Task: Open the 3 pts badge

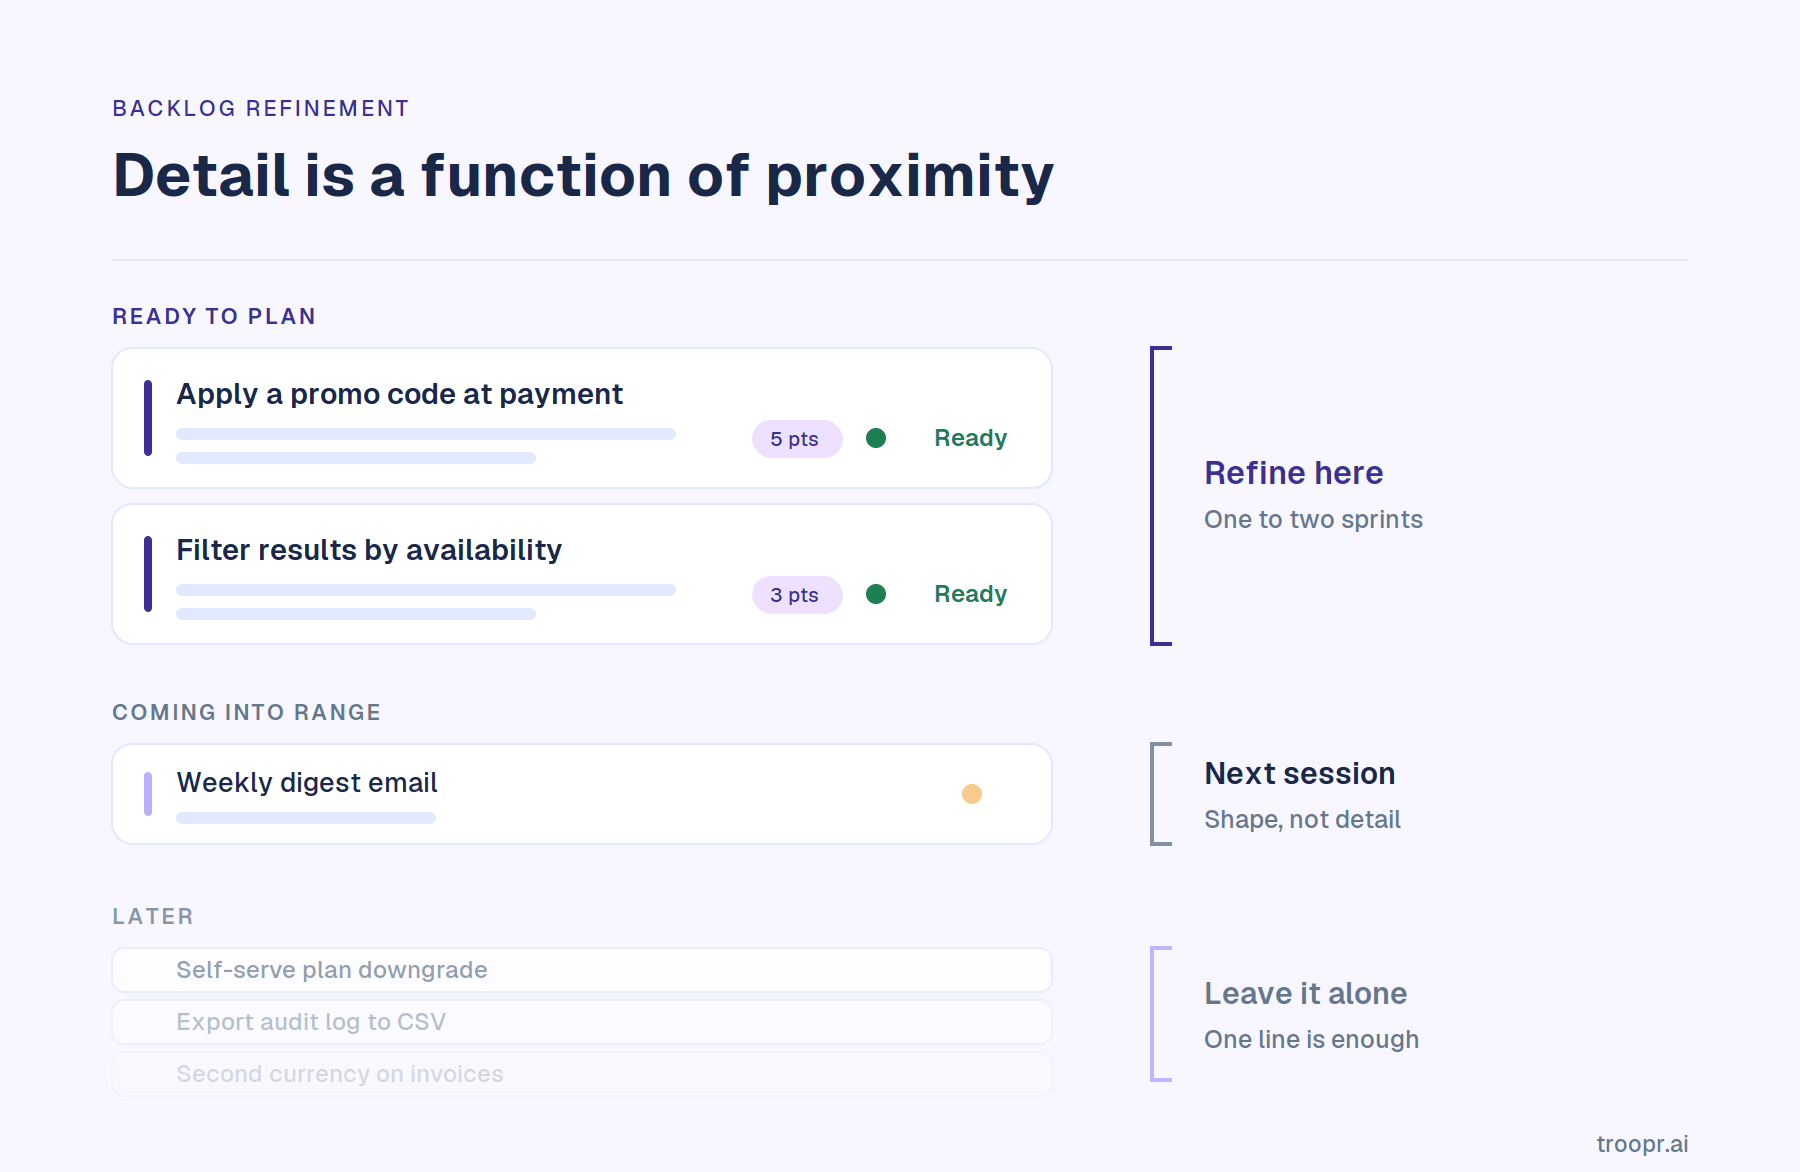Action: tap(796, 595)
